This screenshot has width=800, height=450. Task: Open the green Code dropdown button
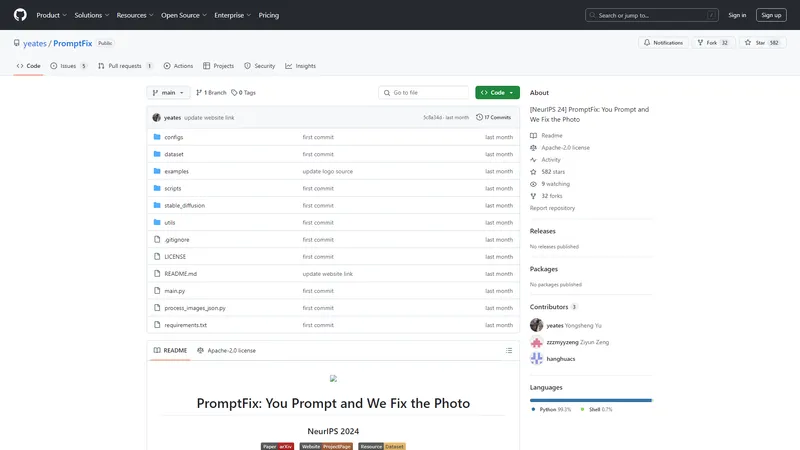click(x=497, y=92)
